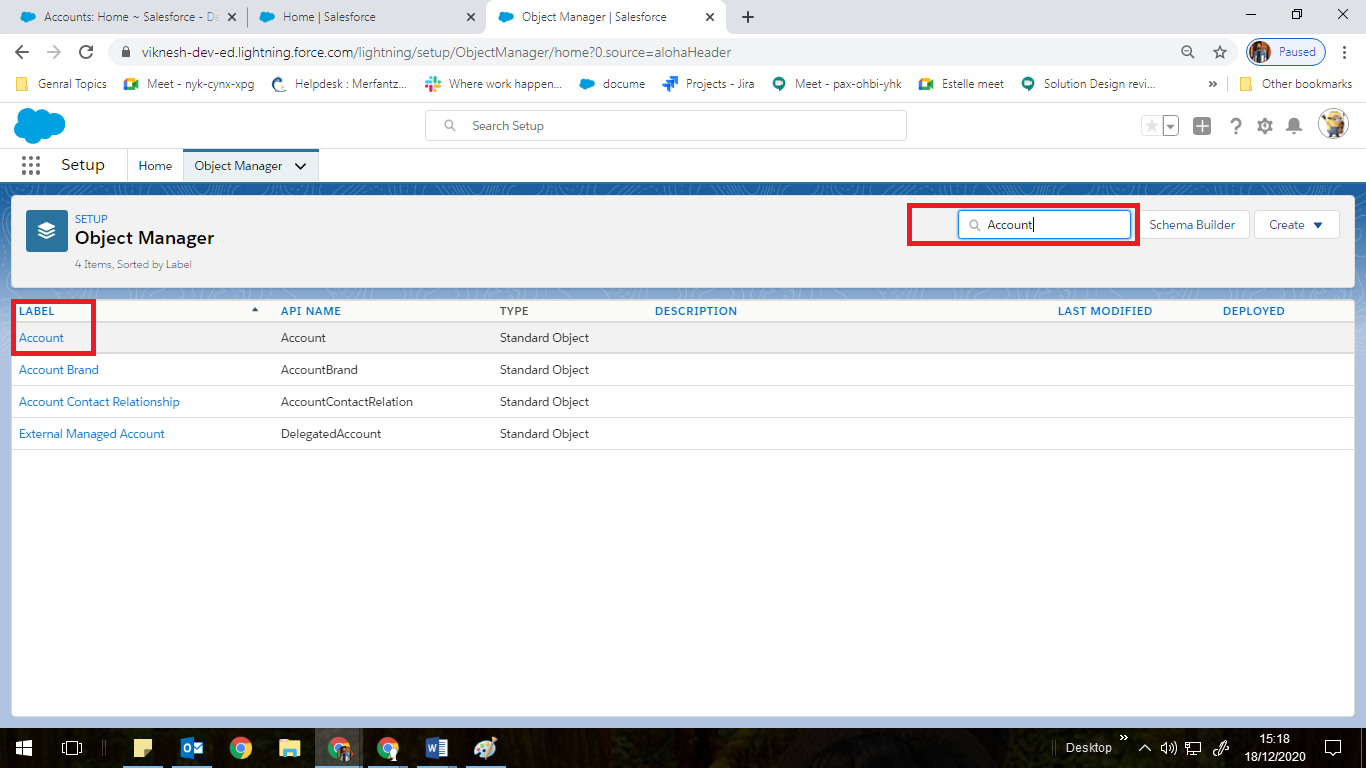The image size is (1366, 768).
Task: Open the Create dropdown menu
Action: (1296, 224)
